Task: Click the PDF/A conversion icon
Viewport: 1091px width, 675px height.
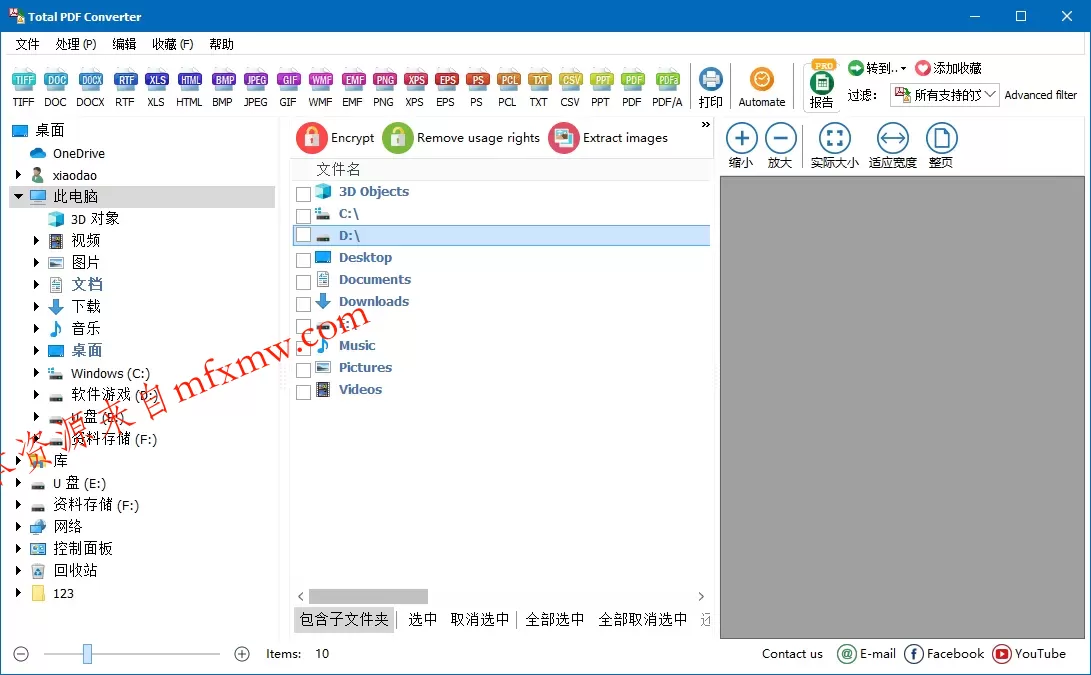Action: pos(667,88)
